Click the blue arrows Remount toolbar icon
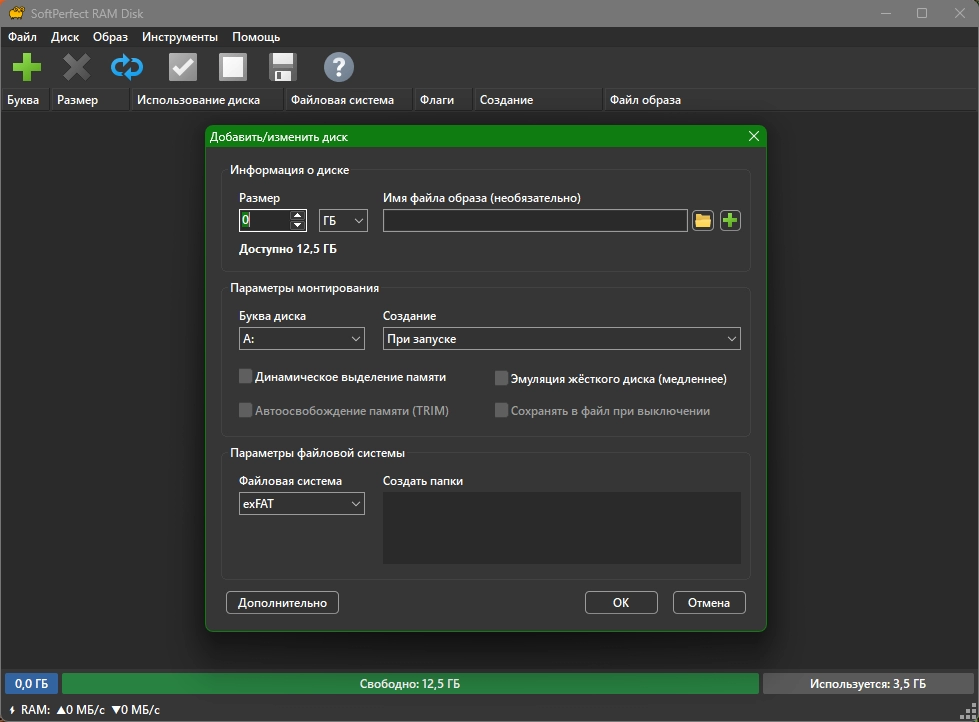The image size is (979, 722). 127,68
